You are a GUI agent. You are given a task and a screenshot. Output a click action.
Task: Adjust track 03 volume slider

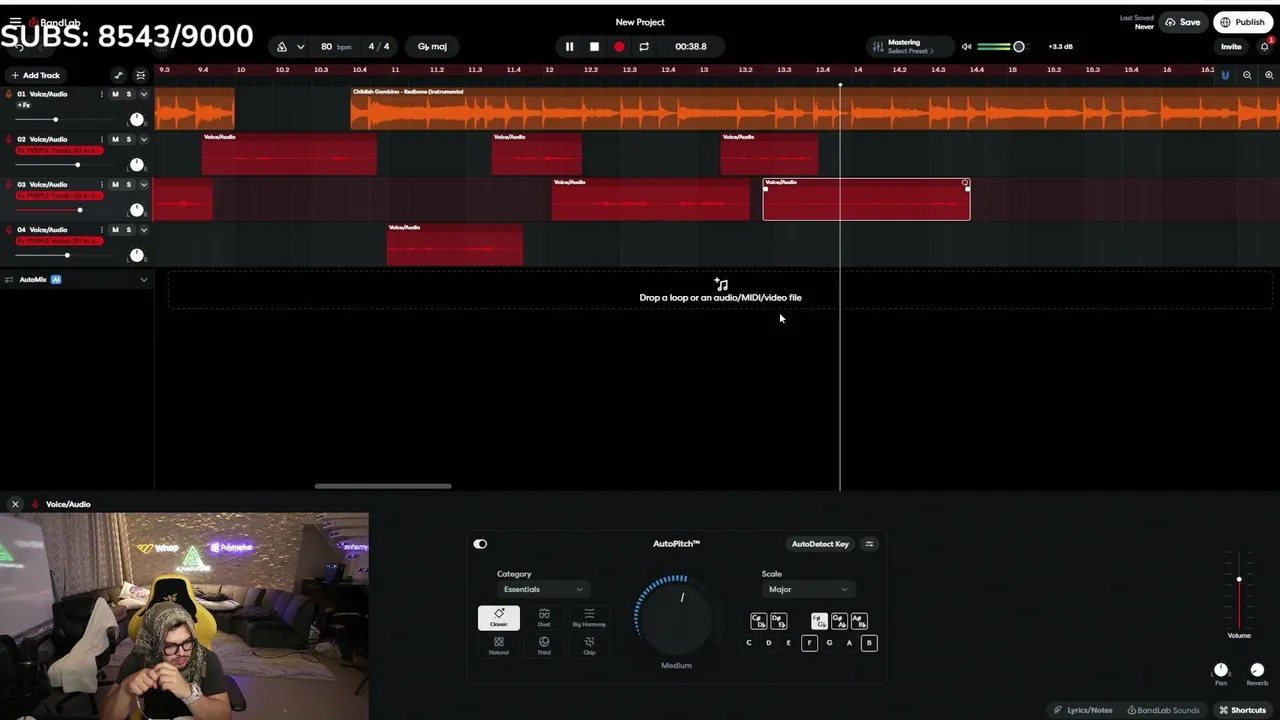pyautogui.click(x=79, y=210)
